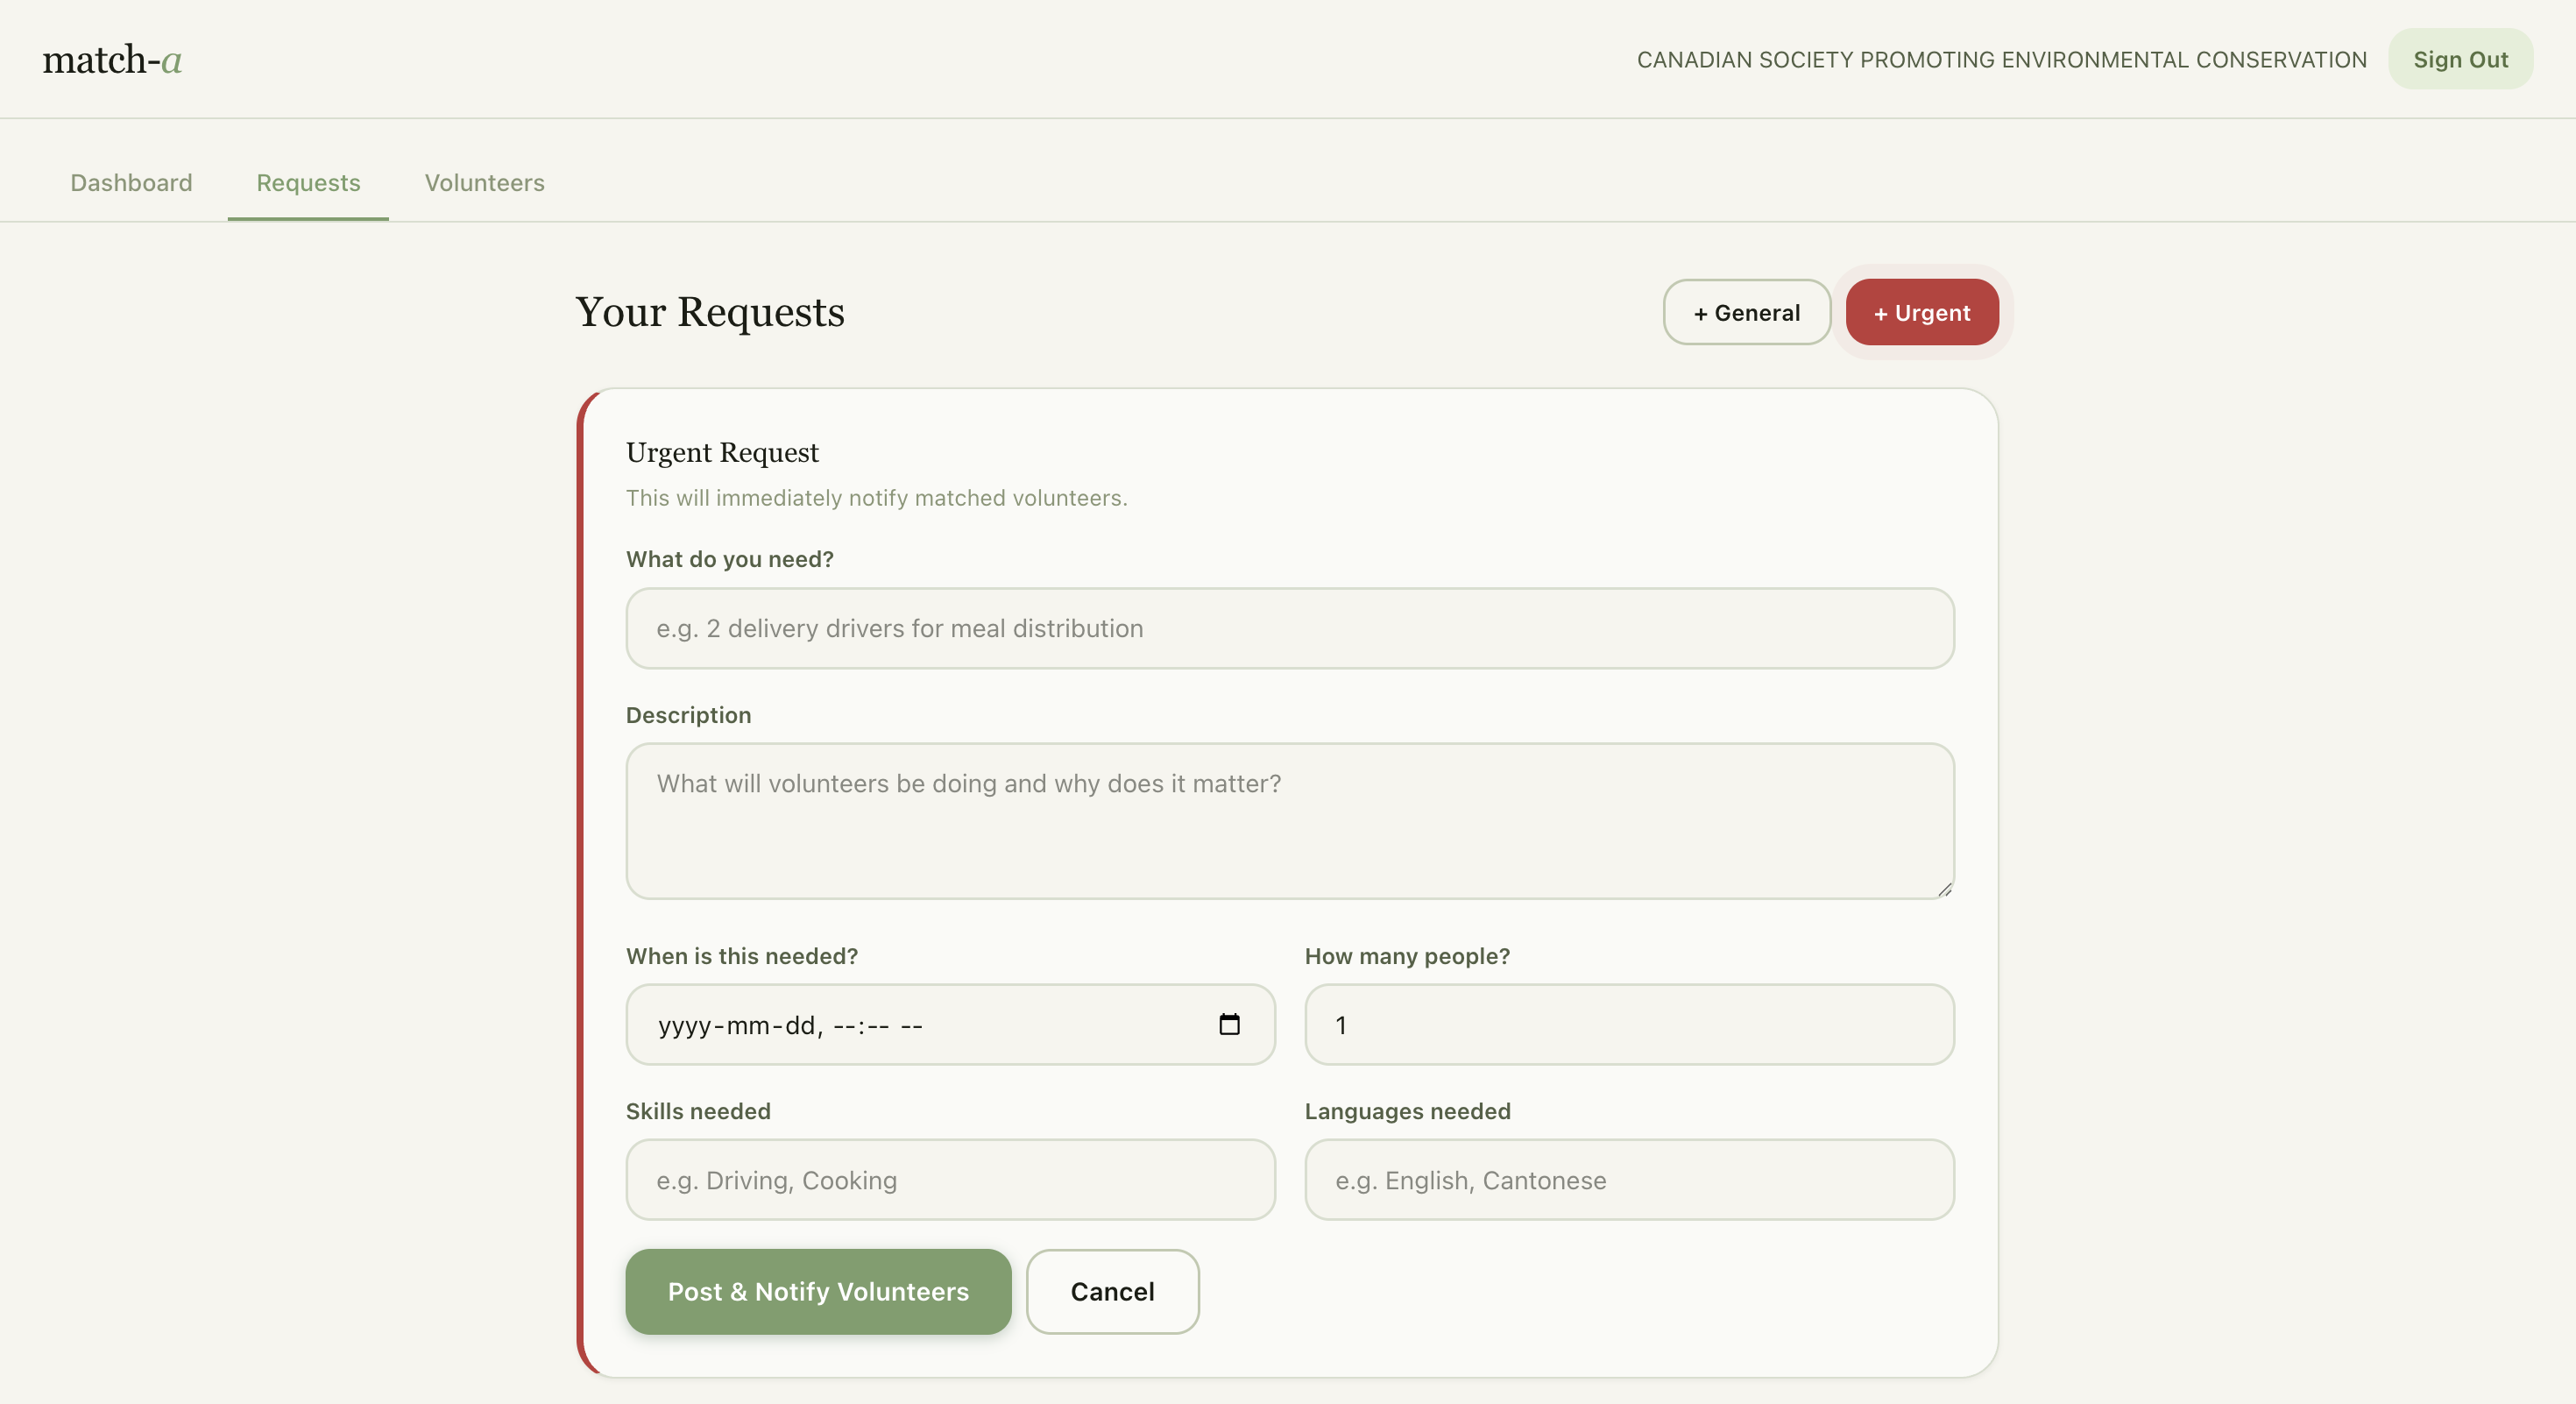Focus the Skills needed input
The width and height of the screenshot is (2576, 1404).
[950, 1180]
